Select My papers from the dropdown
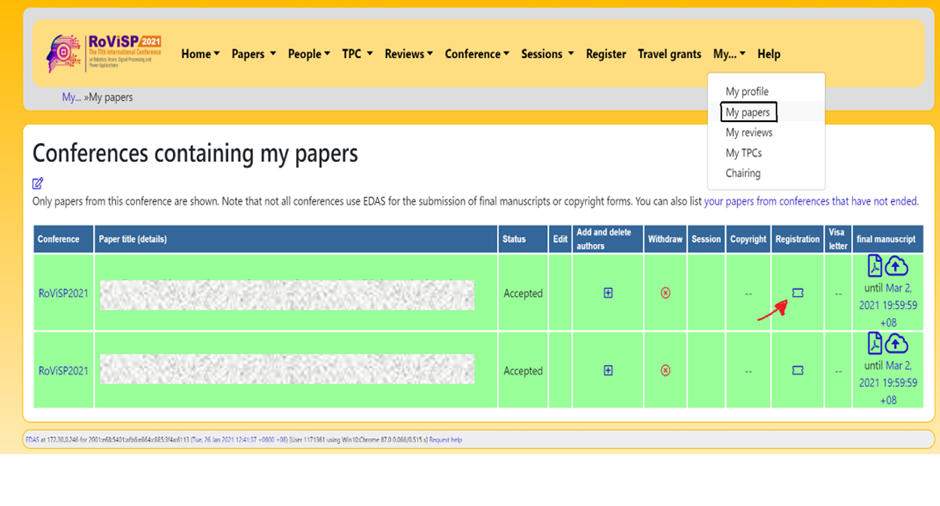Image resolution: width=940 pixels, height=506 pixels. (748, 112)
